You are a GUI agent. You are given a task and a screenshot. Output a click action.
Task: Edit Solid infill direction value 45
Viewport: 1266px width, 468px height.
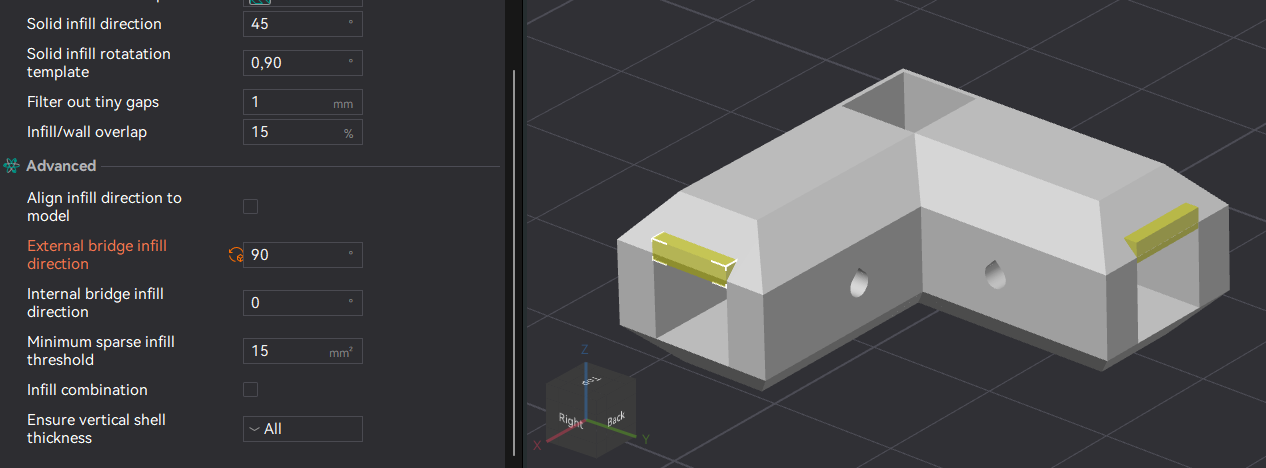coord(303,24)
